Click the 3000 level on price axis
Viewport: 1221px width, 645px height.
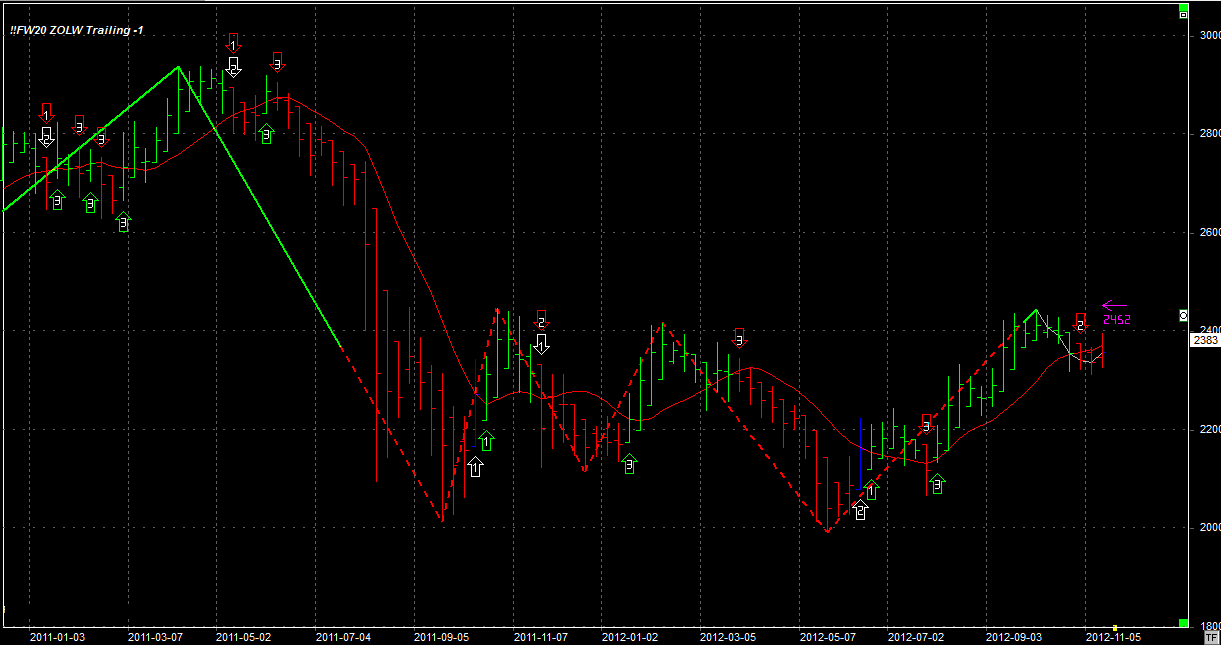coord(1210,35)
